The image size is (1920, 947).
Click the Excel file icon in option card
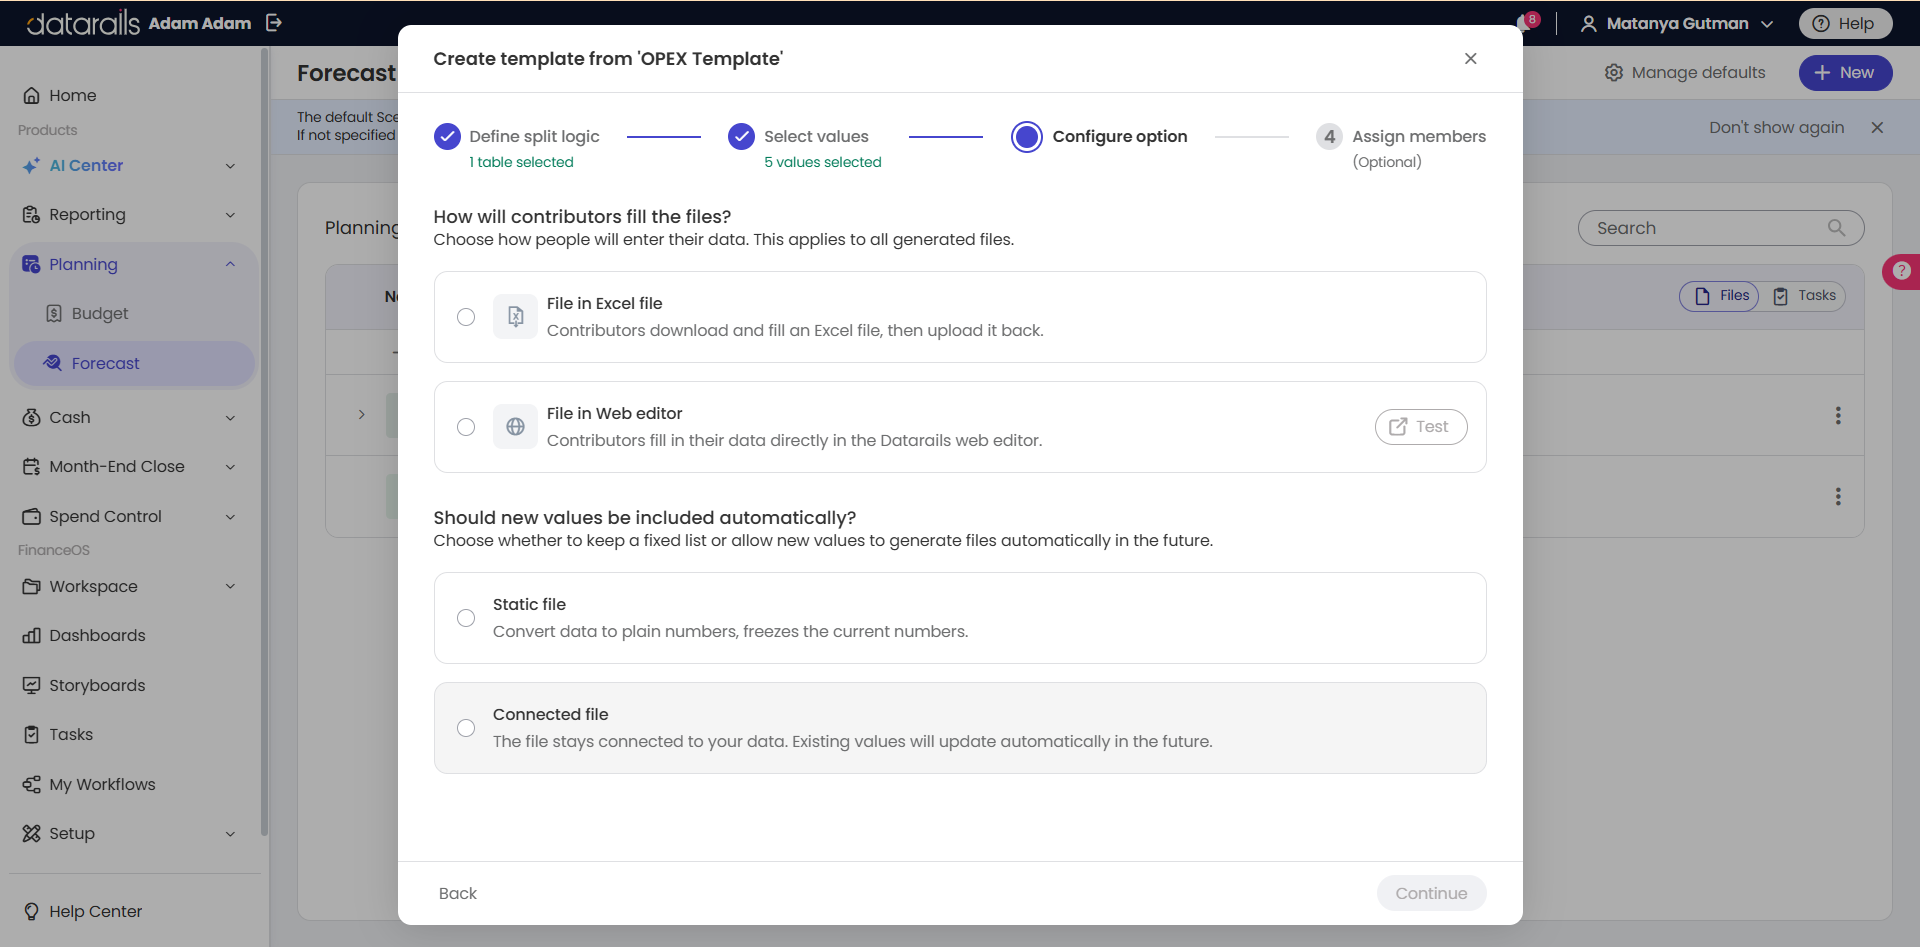pos(515,317)
